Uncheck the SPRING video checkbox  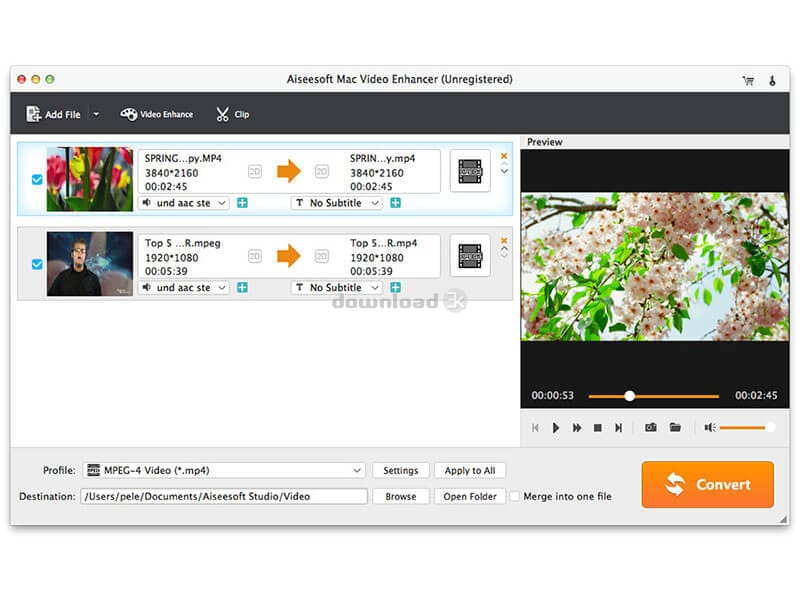tap(37, 180)
